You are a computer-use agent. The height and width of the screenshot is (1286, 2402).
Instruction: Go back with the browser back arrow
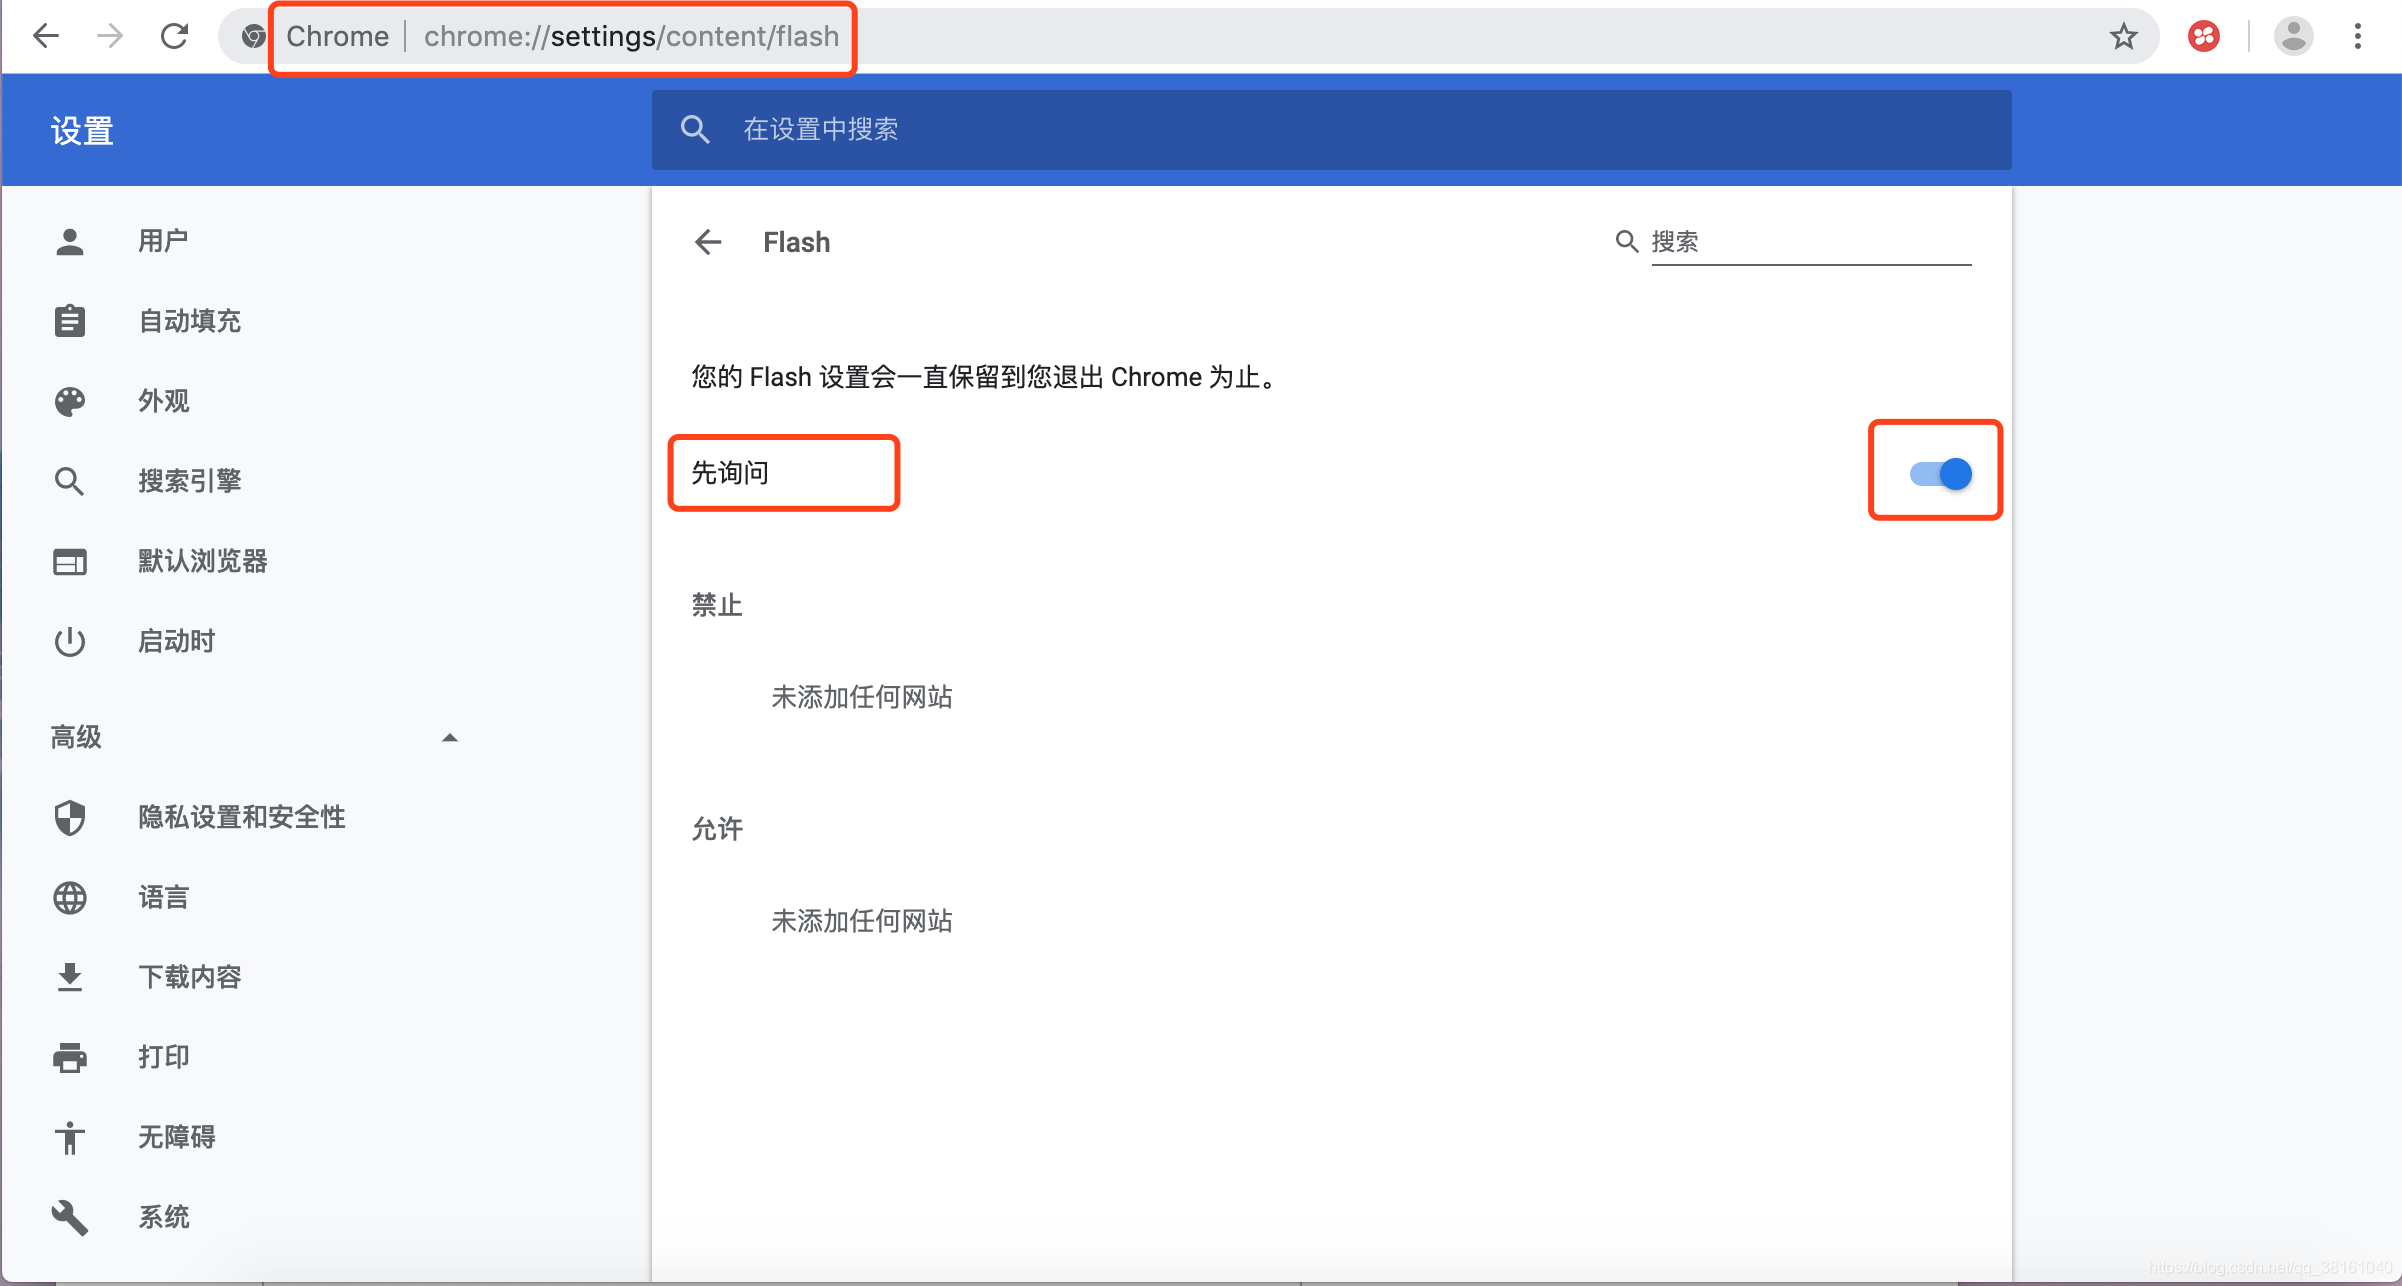coord(46,36)
